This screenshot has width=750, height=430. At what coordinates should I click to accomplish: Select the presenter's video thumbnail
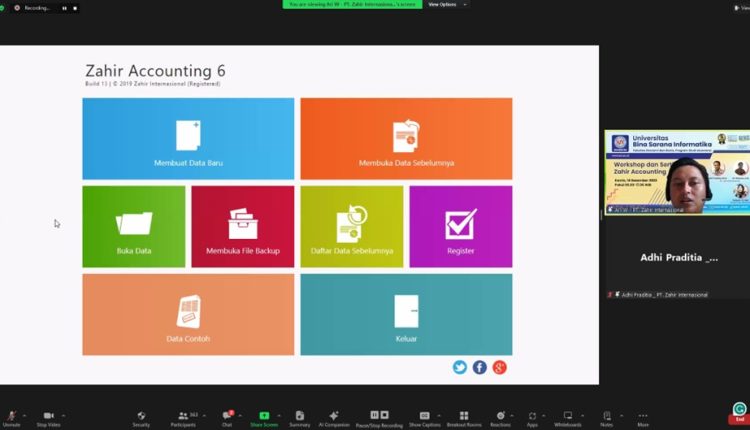click(x=677, y=172)
